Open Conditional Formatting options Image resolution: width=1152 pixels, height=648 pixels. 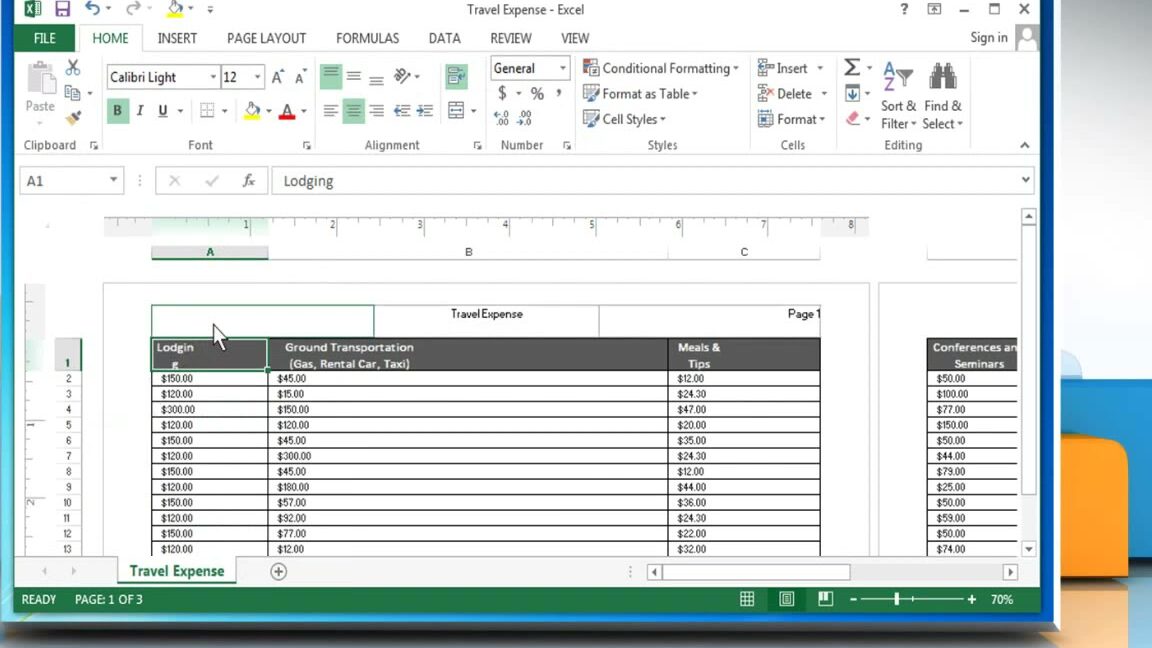click(660, 68)
